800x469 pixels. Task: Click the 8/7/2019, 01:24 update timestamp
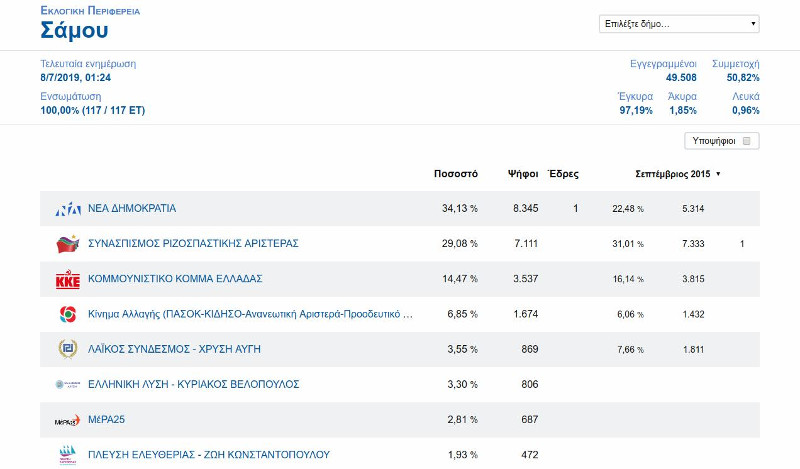[x=76, y=78]
